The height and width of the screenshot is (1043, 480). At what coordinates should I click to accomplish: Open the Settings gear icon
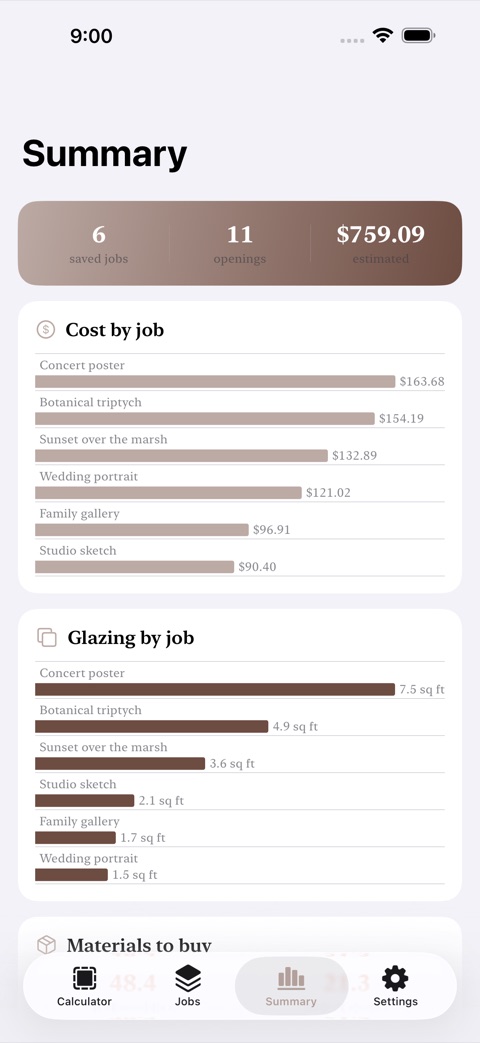pyautogui.click(x=395, y=978)
